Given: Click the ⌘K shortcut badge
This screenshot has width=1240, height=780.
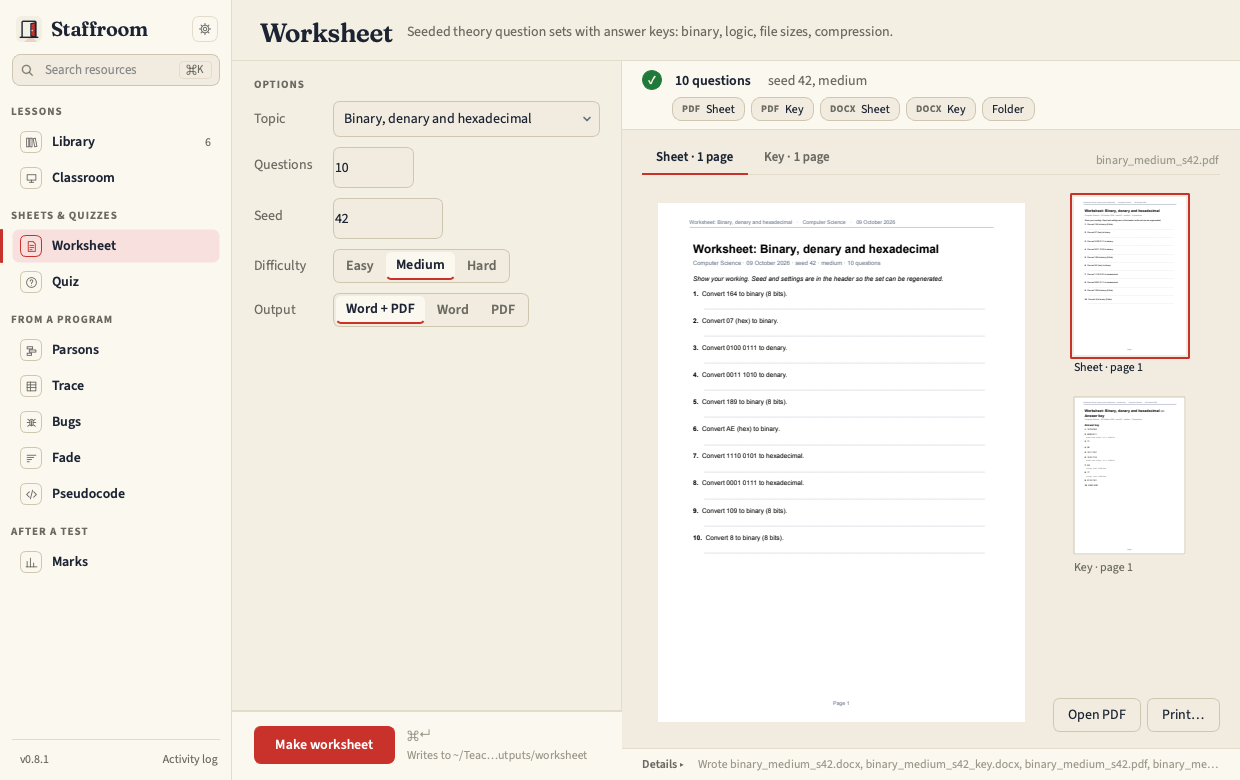Looking at the screenshot, I should coord(195,70).
